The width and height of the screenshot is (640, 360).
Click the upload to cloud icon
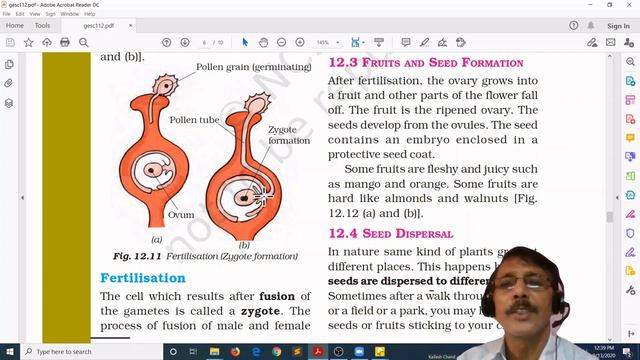click(x=47, y=42)
